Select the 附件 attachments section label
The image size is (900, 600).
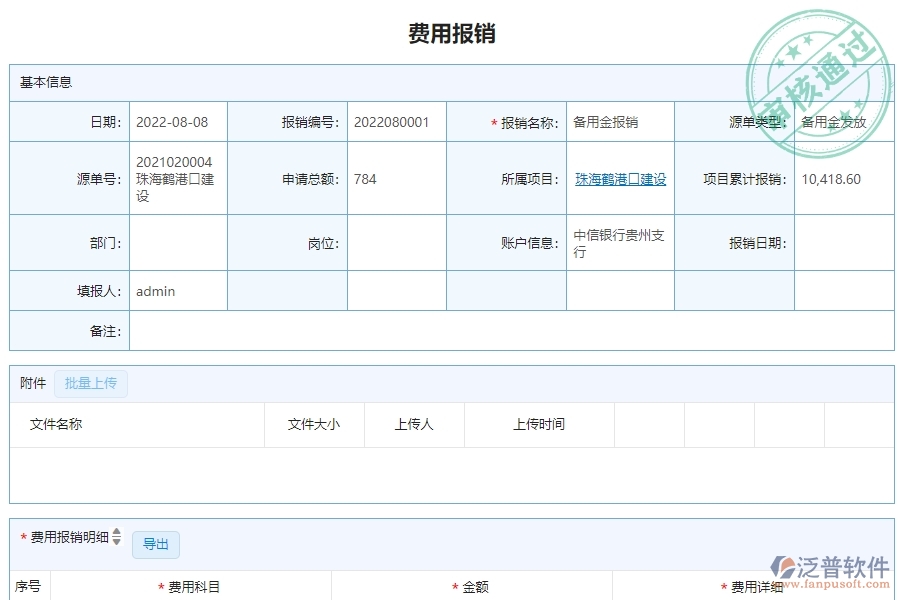[30, 383]
